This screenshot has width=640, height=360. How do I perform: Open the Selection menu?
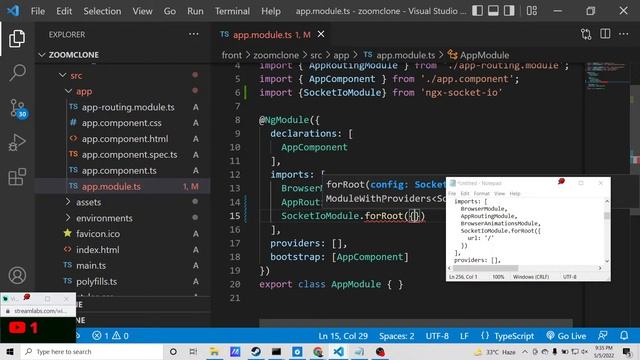pos(102,11)
